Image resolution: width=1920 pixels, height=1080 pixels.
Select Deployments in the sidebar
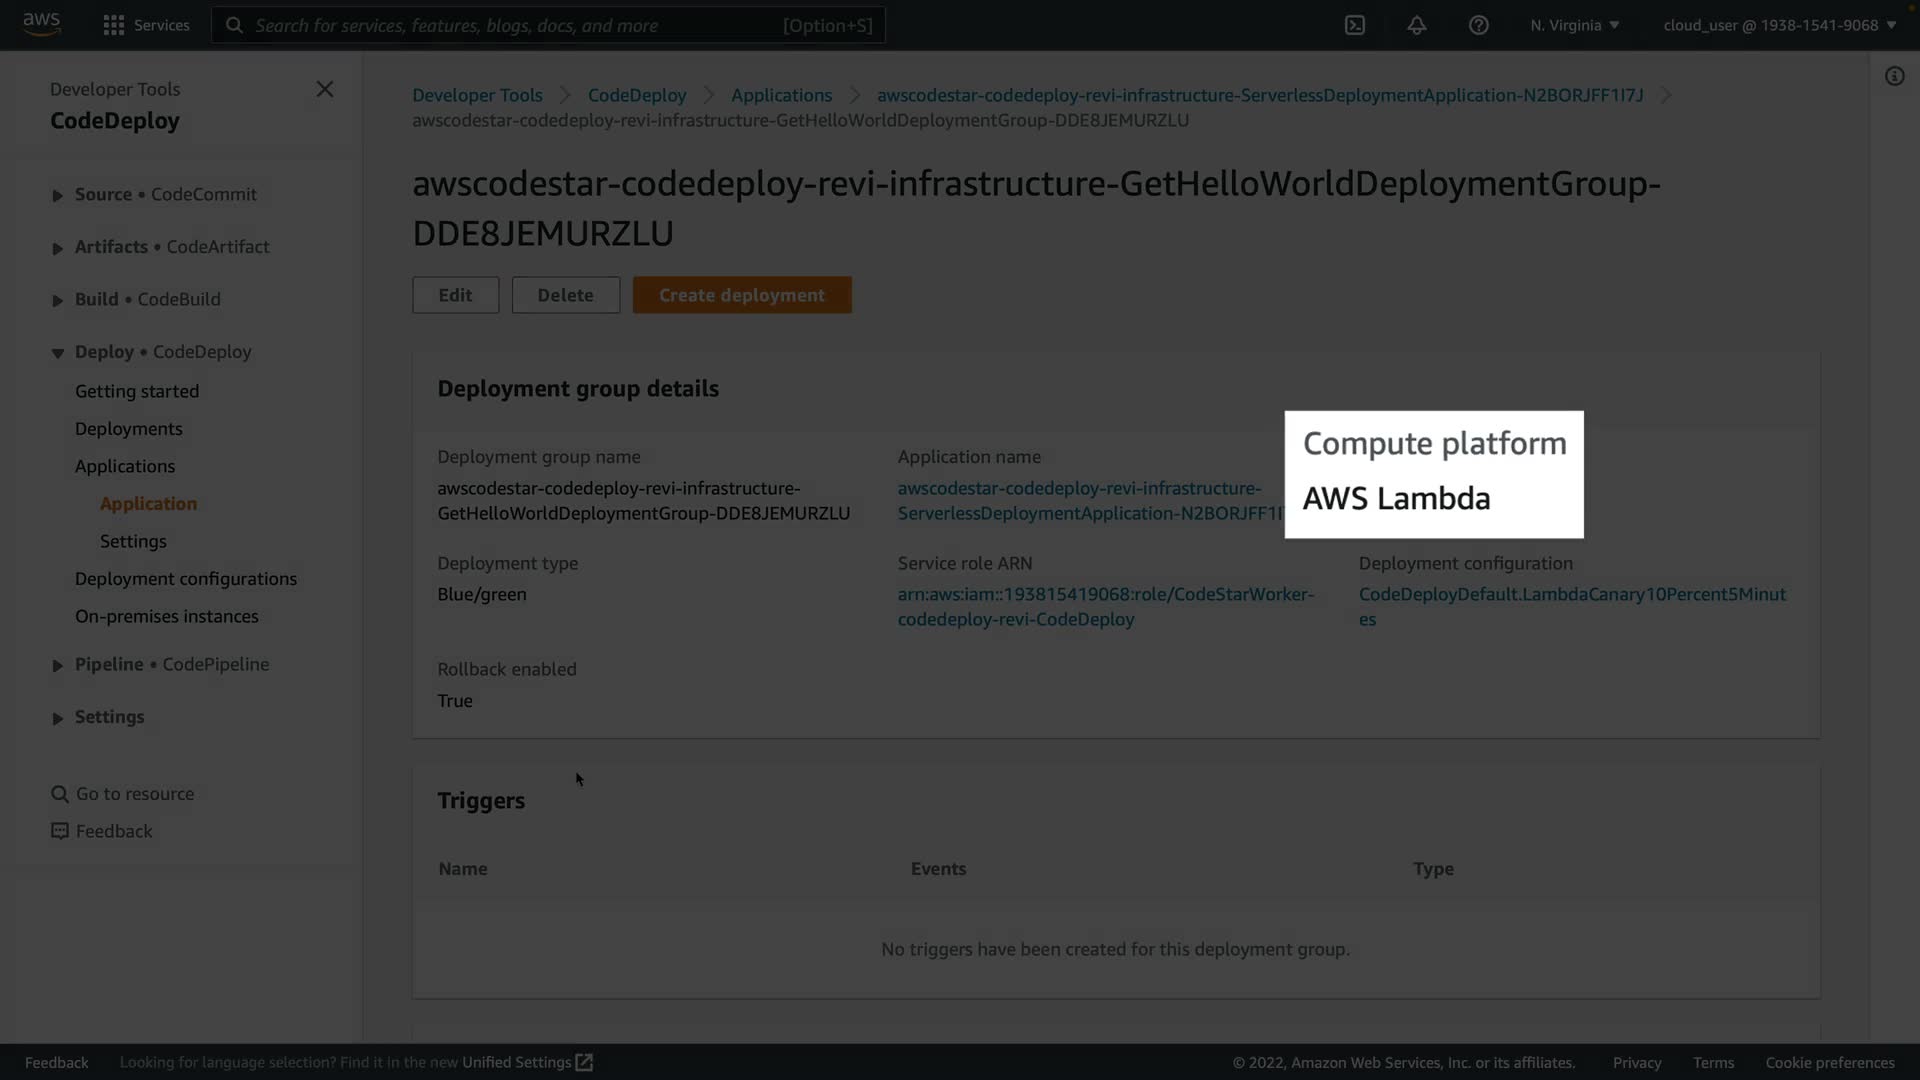(x=128, y=429)
